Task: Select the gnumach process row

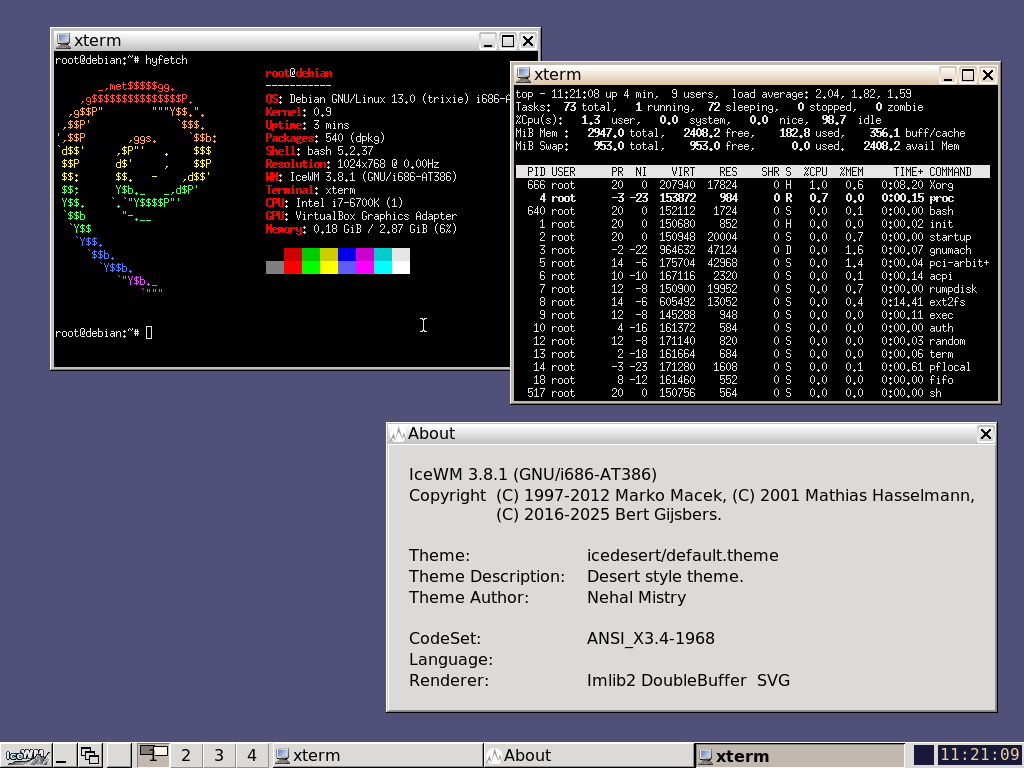Action: (752, 250)
